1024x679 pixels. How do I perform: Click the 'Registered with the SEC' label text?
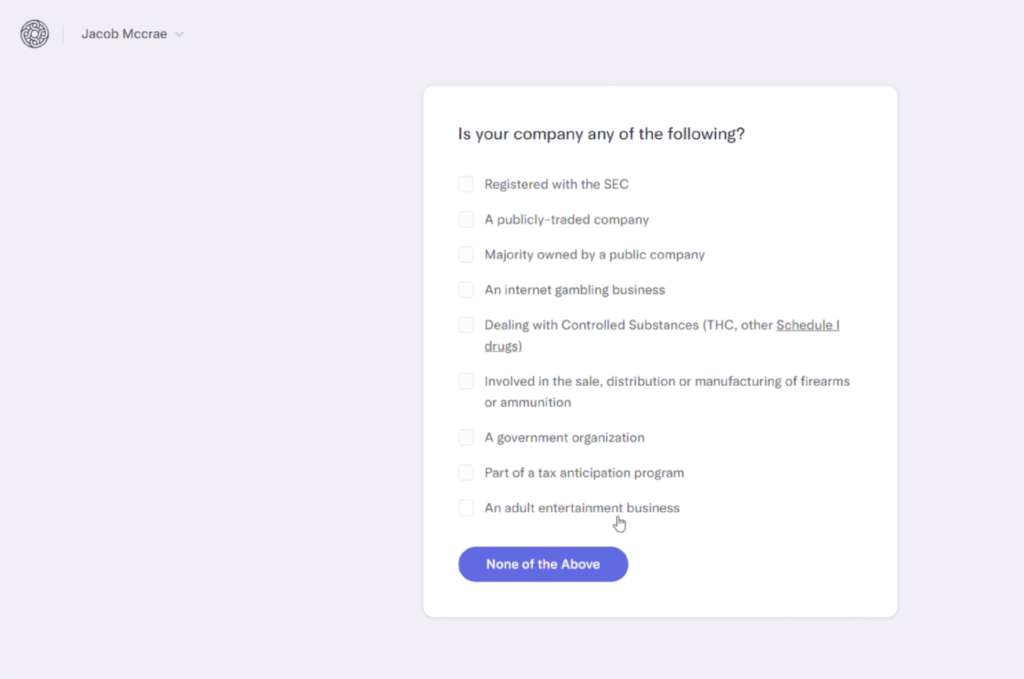pos(556,184)
